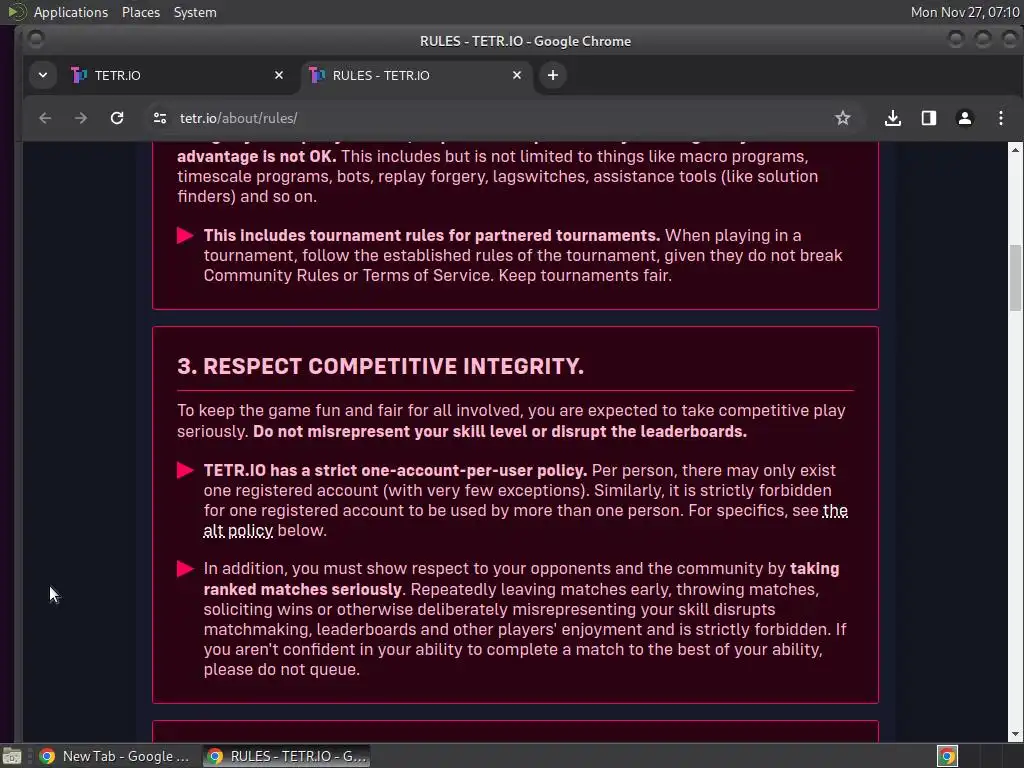This screenshot has width=1024, height=768.
Task: Go back to previous page
Action: 45,118
